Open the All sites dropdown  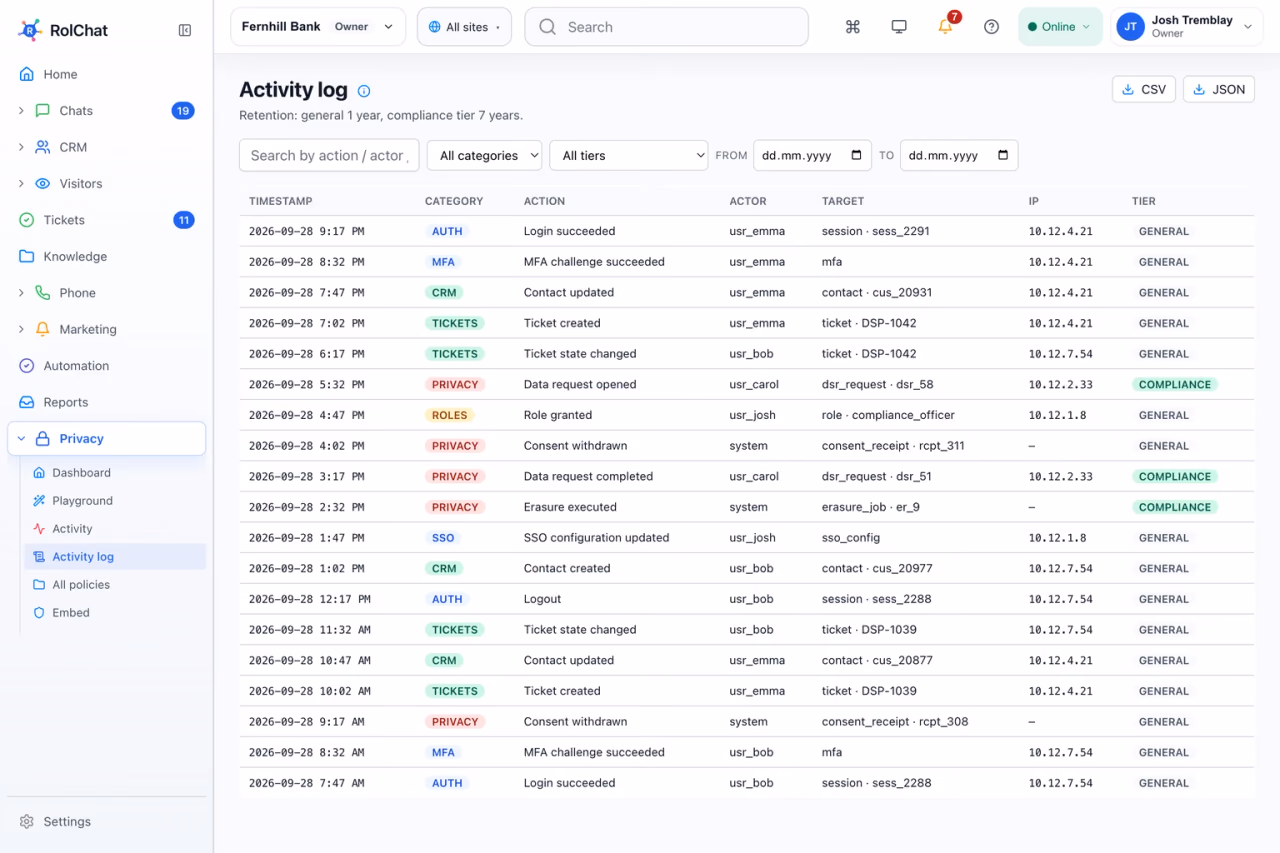[x=464, y=27]
